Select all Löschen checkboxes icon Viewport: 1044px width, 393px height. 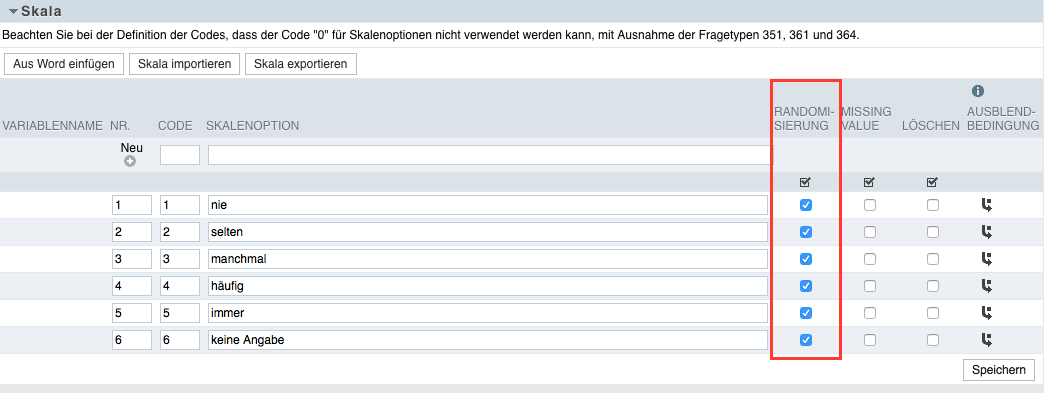click(x=932, y=182)
